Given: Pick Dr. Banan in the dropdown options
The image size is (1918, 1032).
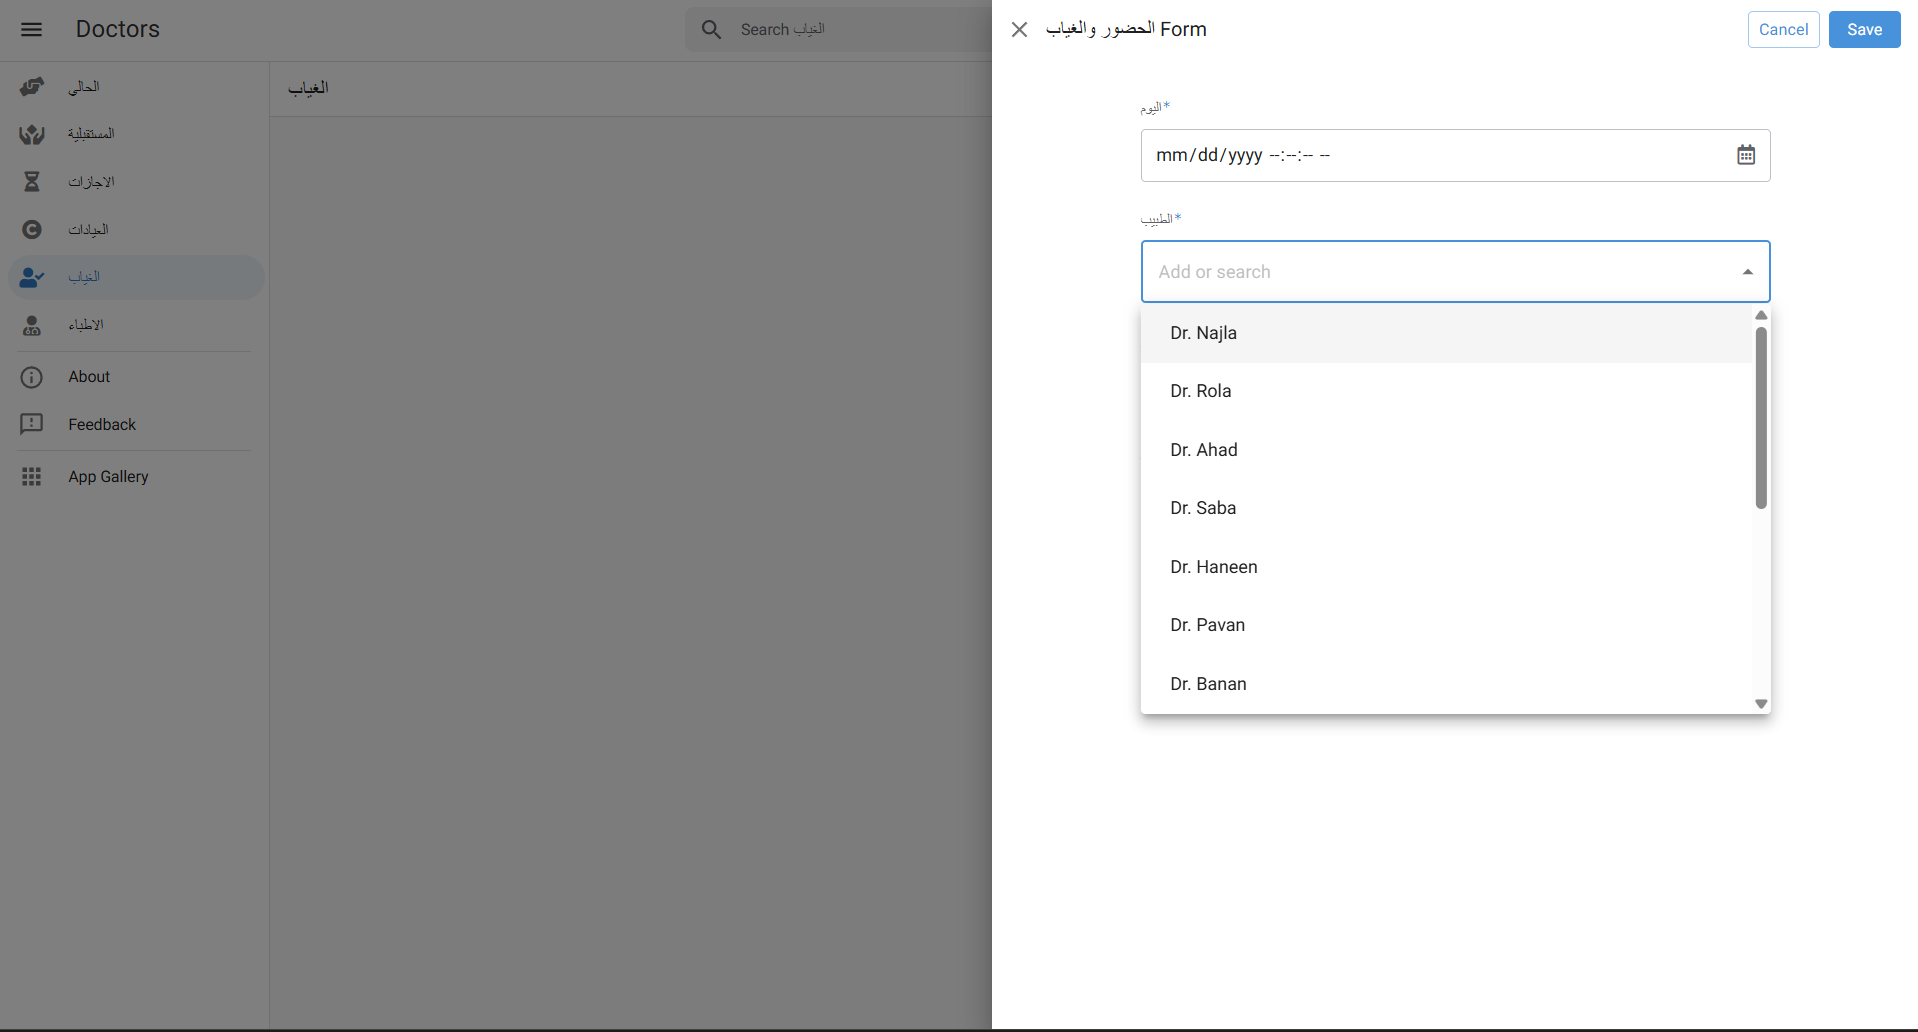Looking at the screenshot, I should point(1208,684).
